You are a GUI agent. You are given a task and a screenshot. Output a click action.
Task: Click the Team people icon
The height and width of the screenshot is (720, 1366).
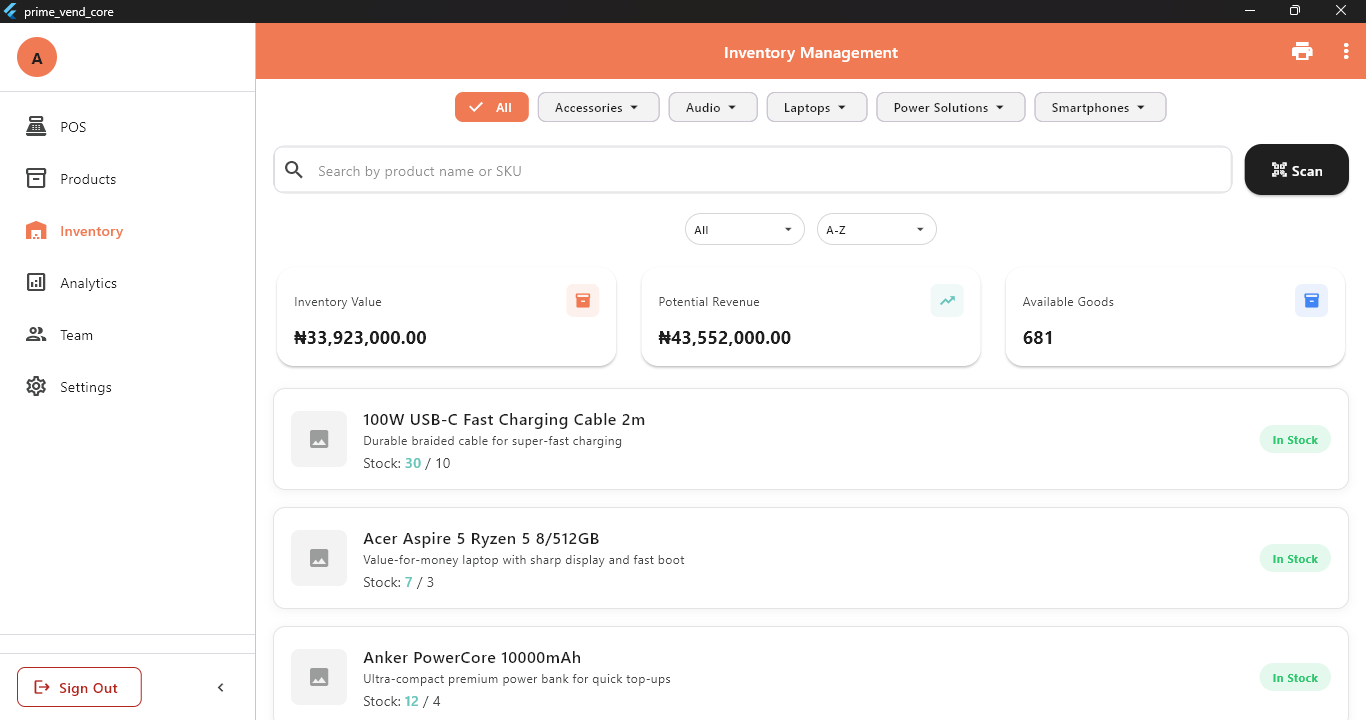point(36,335)
